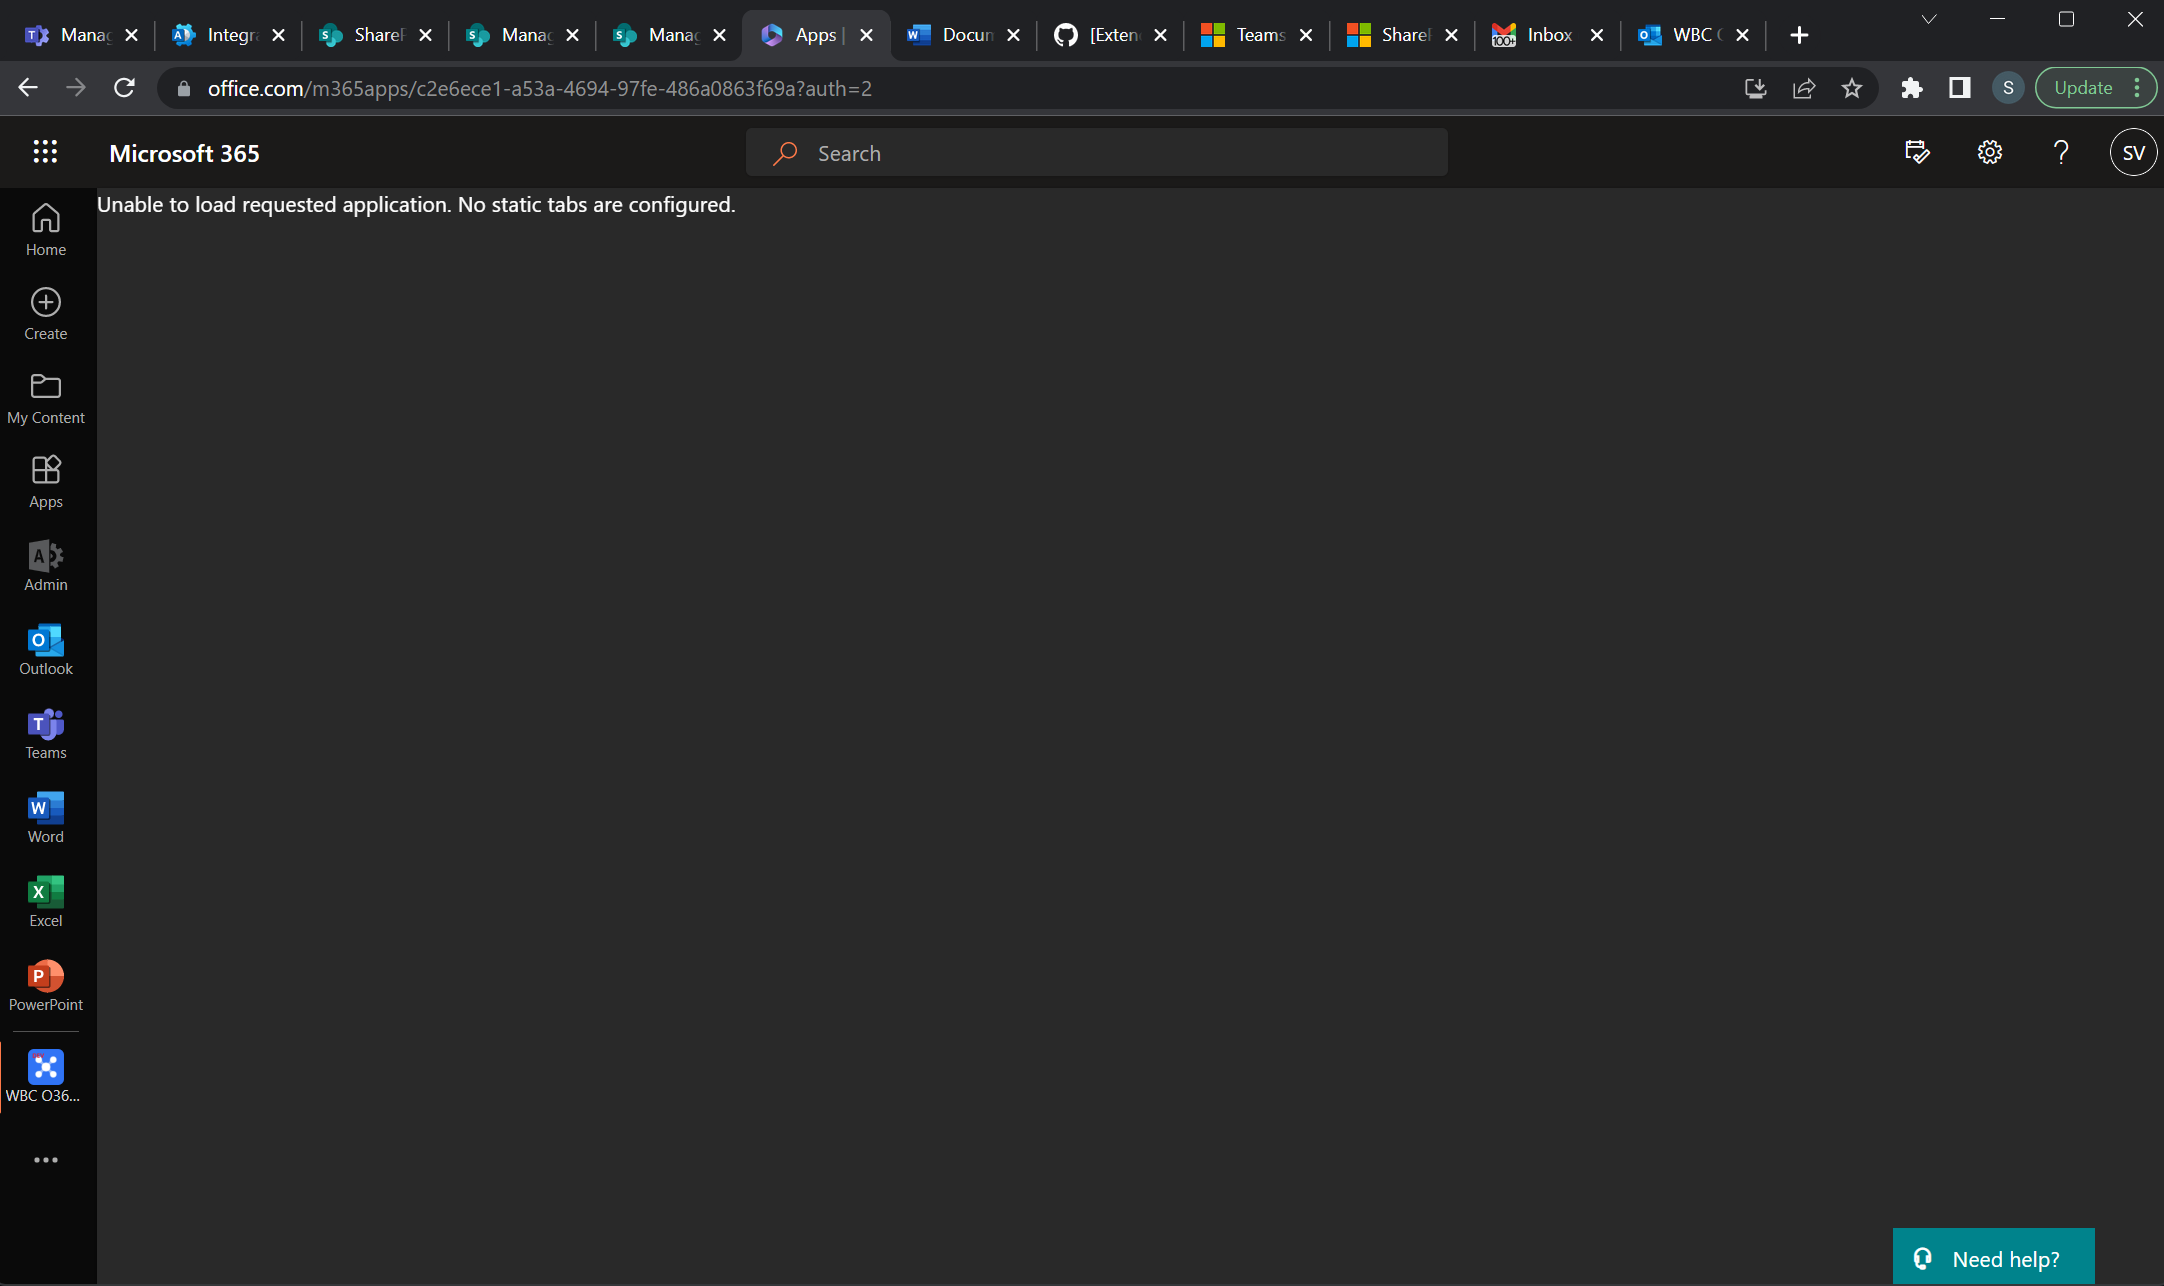Select Home in the navigation
The width and height of the screenshot is (2164, 1286).
click(45, 228)
